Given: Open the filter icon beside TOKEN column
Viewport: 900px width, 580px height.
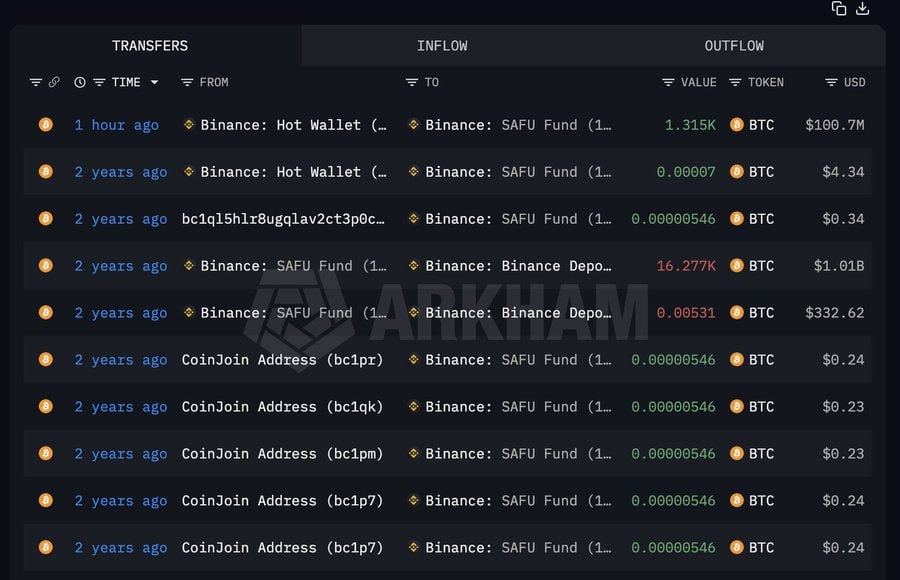Looking at the screenshot, I should tap(735, 82).
